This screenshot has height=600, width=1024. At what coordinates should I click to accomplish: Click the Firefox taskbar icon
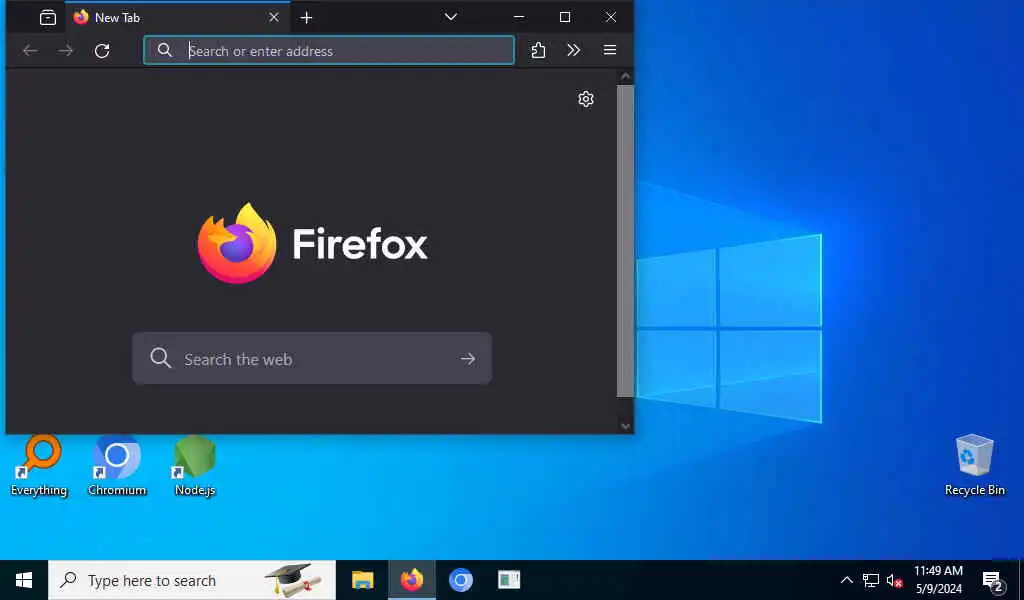click(411, 580)
